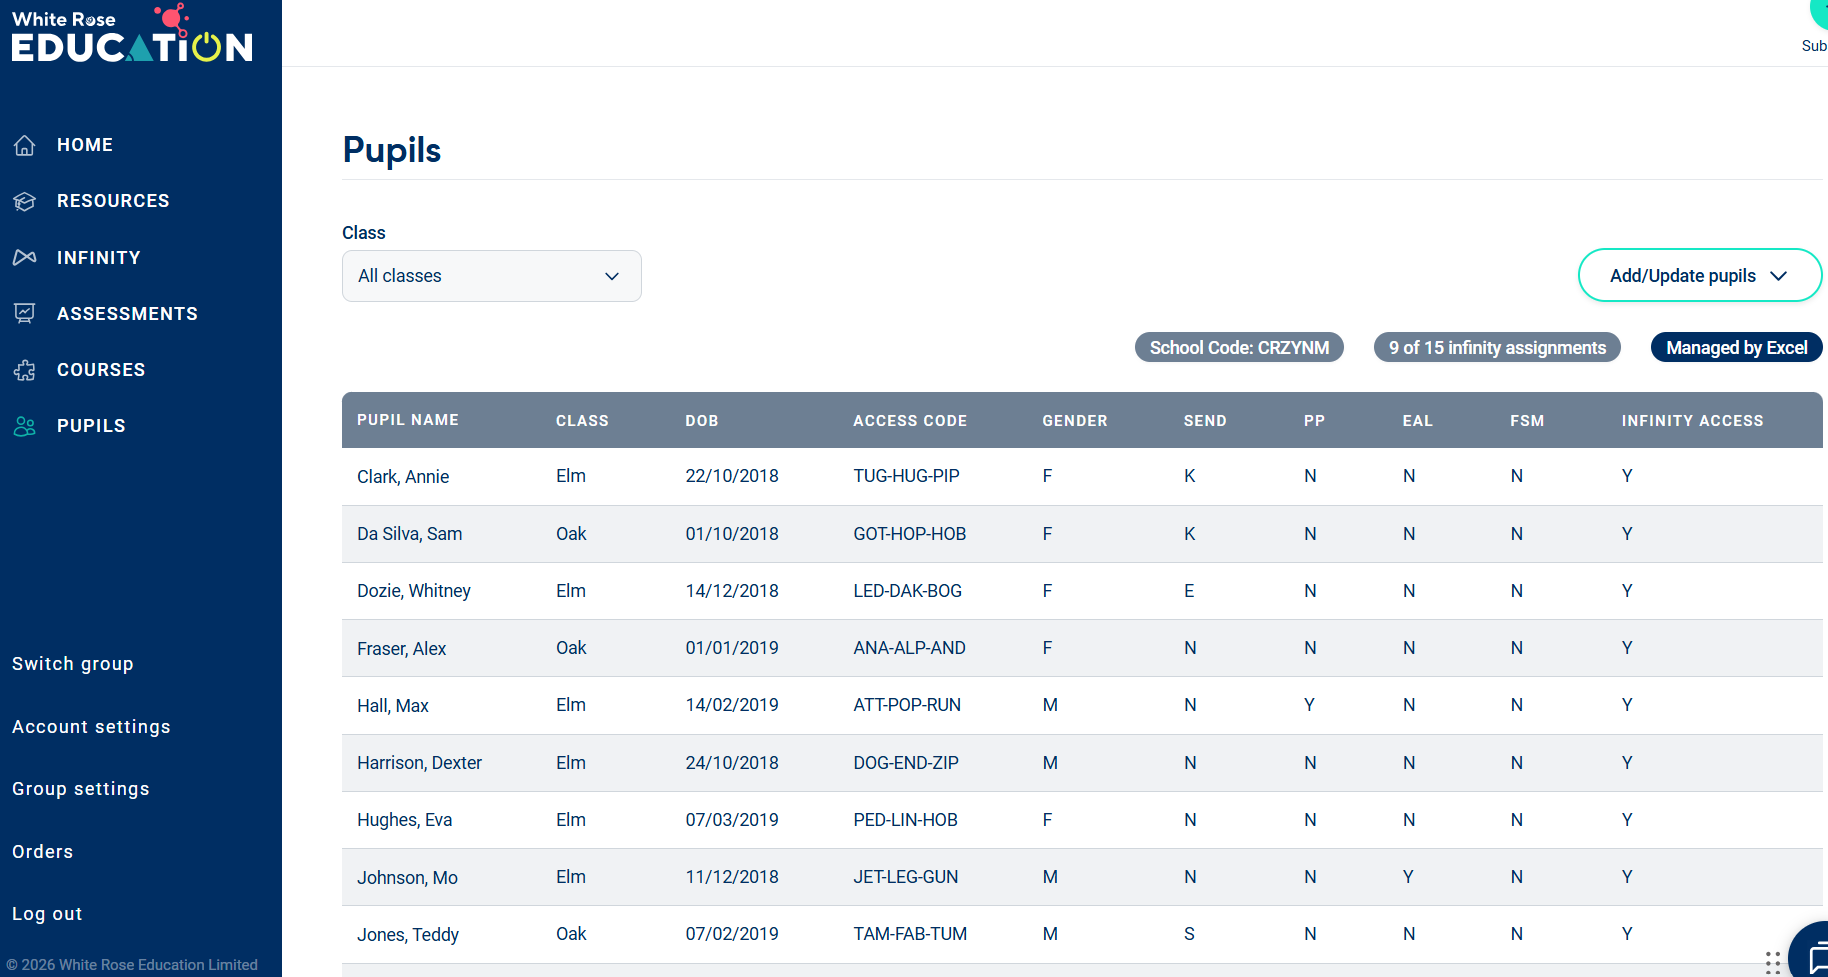
Task: Click the Pupils page heading
Action: click(x=392, y=150)
